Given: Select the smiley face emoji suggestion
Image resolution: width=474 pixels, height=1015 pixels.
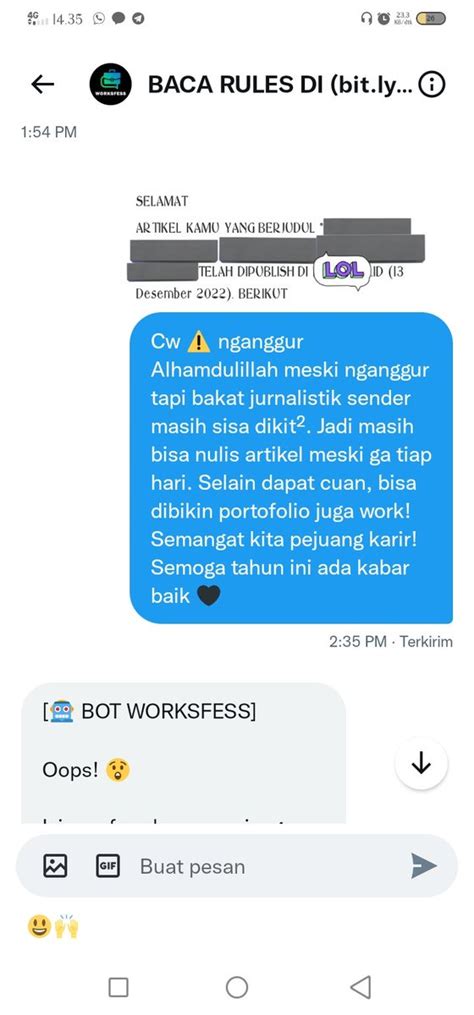Looking at the screenshot, I should click(39, 928).
